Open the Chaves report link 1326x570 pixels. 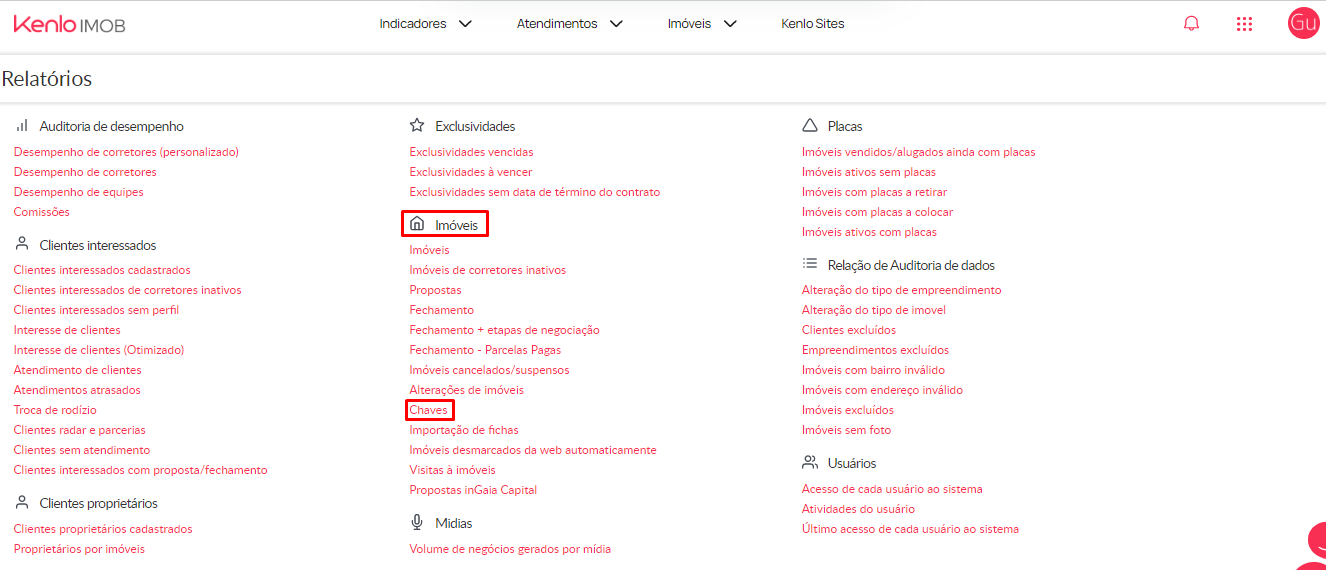point(429,410)
